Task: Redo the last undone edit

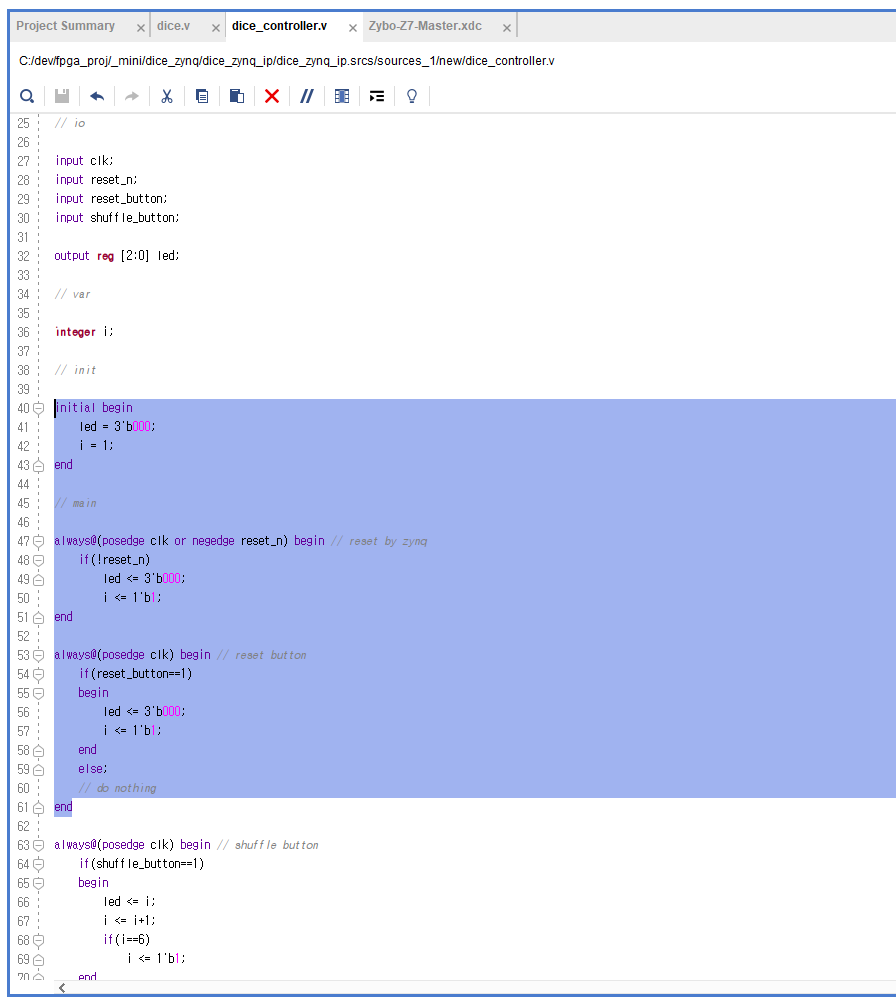Action: click(x=131, y=96)
